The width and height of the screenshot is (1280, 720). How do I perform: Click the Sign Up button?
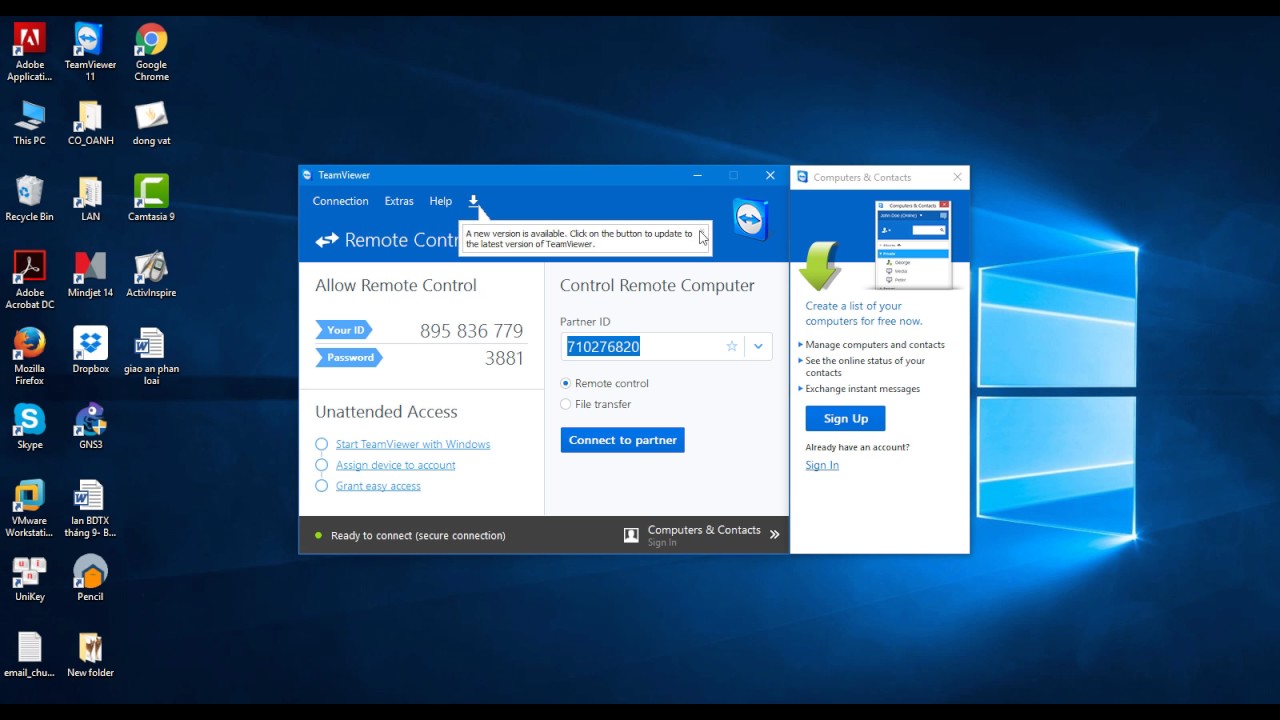pos(845,418)
